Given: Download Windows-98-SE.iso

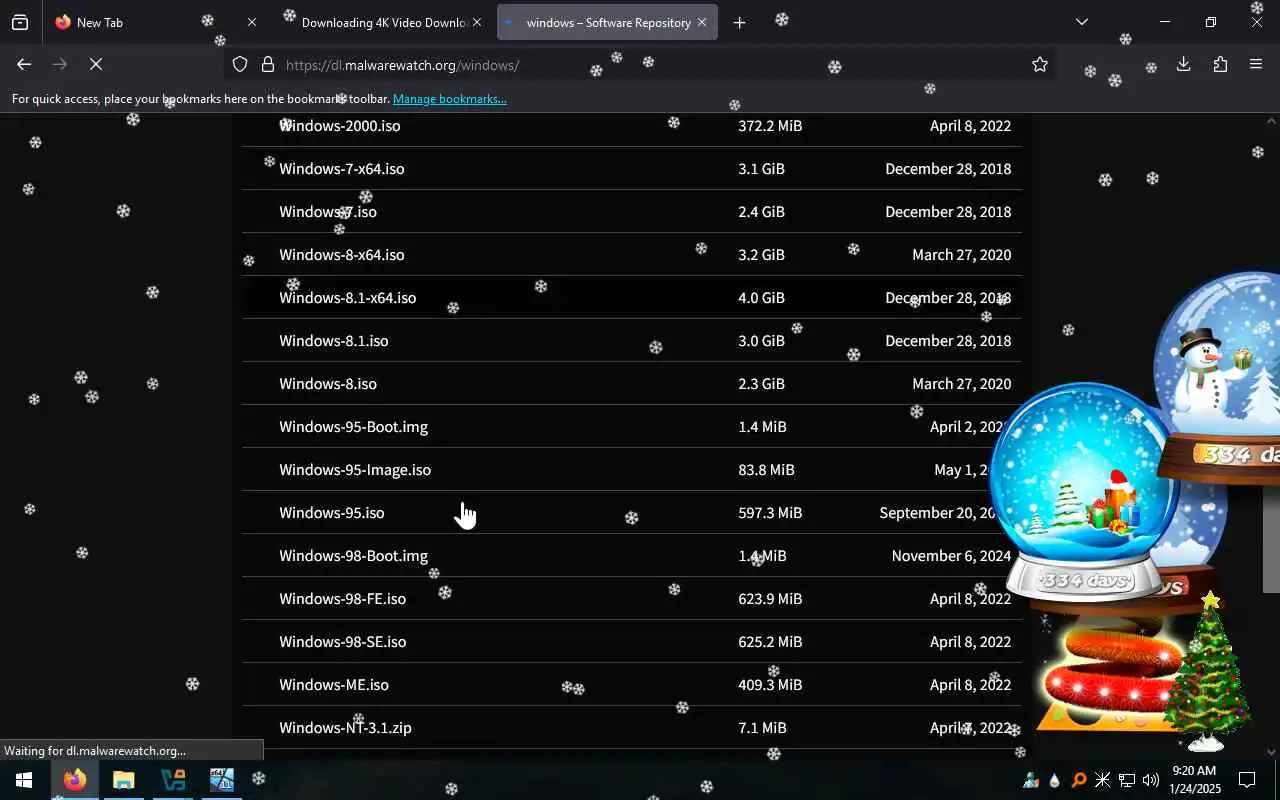Looking at the screenshot, I should pyautogui.click(x=343, y=642).
